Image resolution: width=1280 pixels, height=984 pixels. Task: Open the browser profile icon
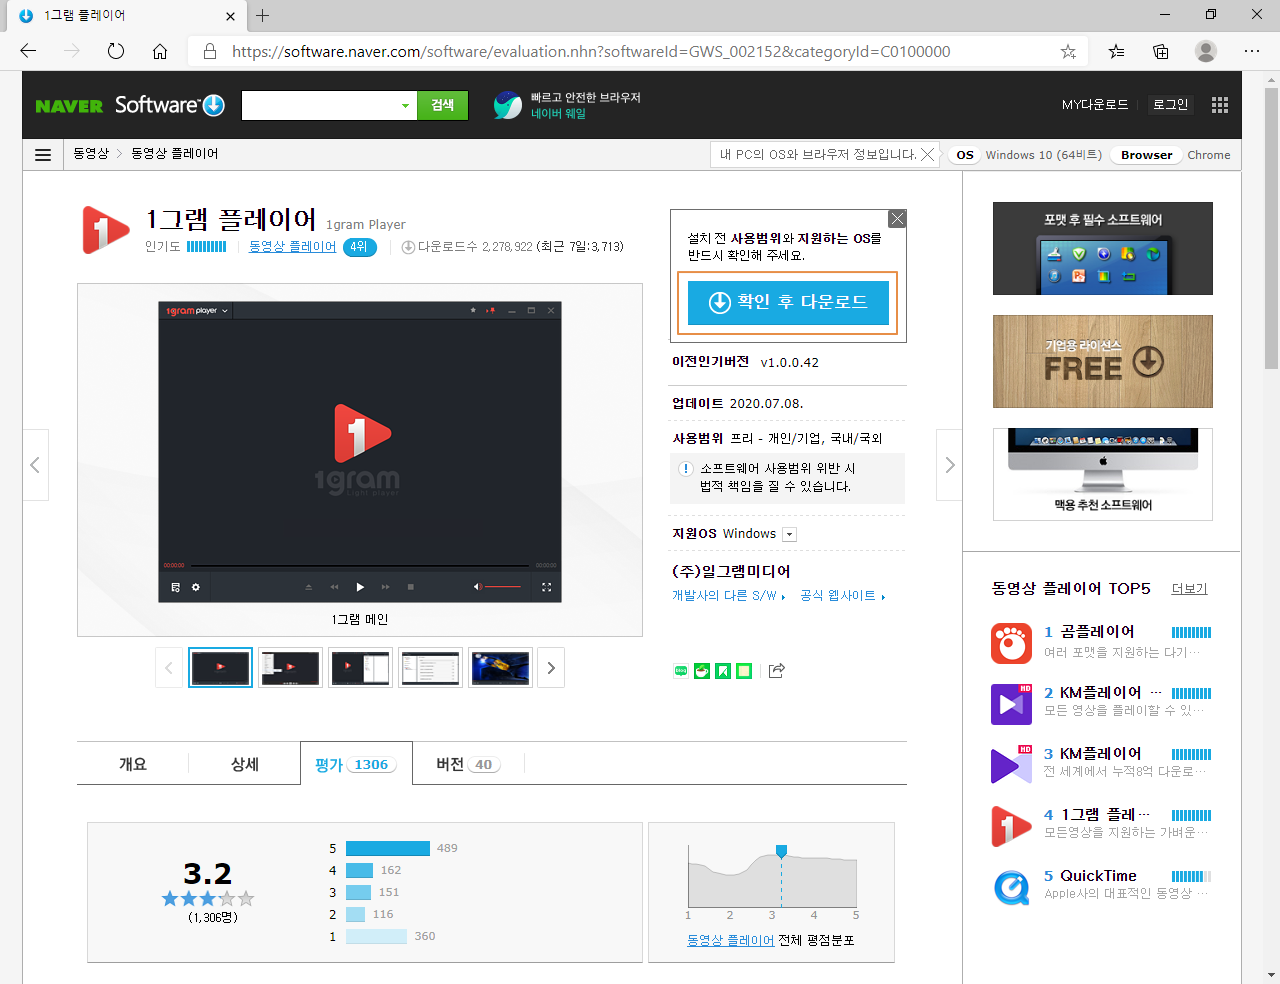coord(1206,51)
